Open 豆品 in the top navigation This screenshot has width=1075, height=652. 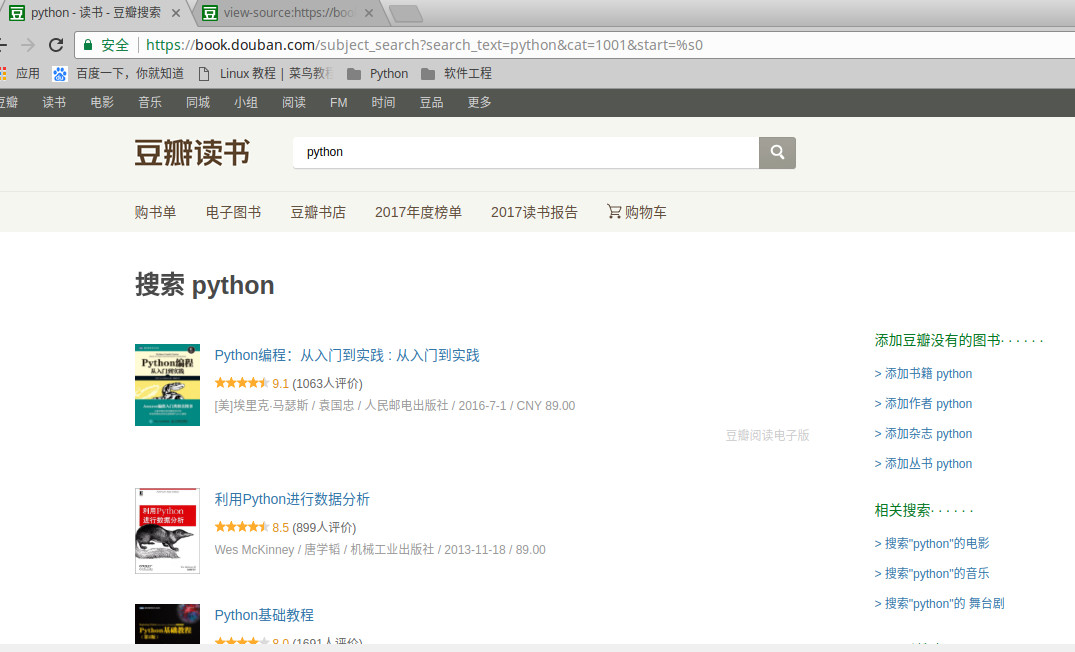click(x=431, y=102)
